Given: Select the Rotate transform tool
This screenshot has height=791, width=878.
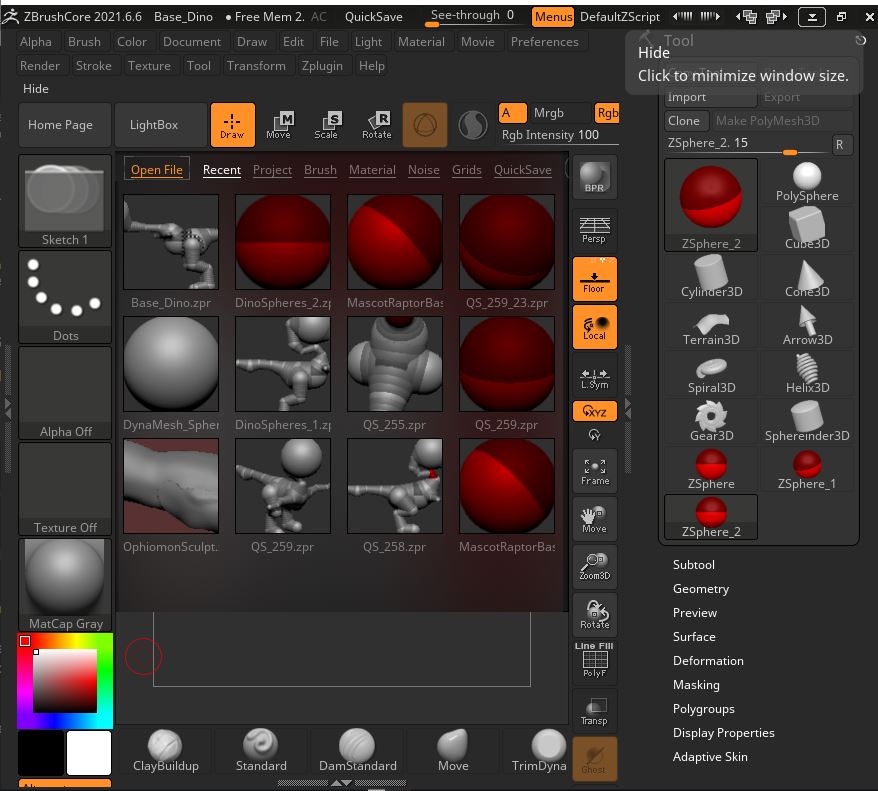Looking at the screenshot, I should click(376, 124).
